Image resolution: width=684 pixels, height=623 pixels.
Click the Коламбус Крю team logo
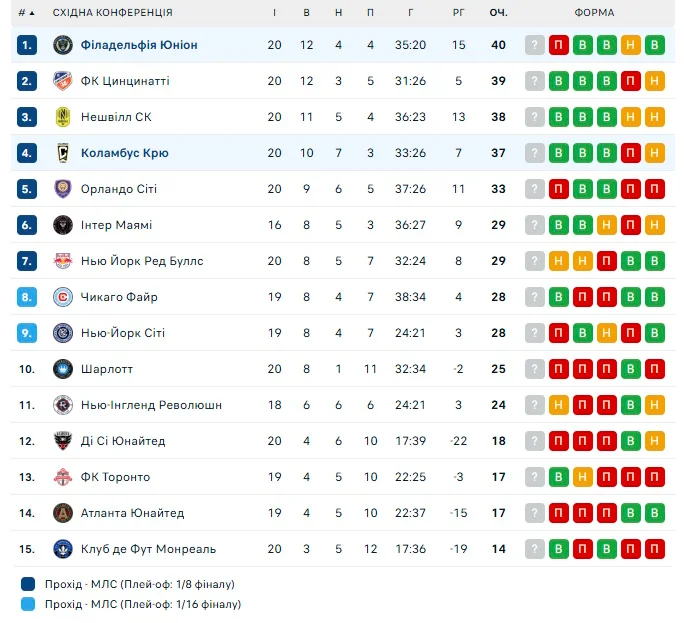pyautogui.click(x=62, y=153)
